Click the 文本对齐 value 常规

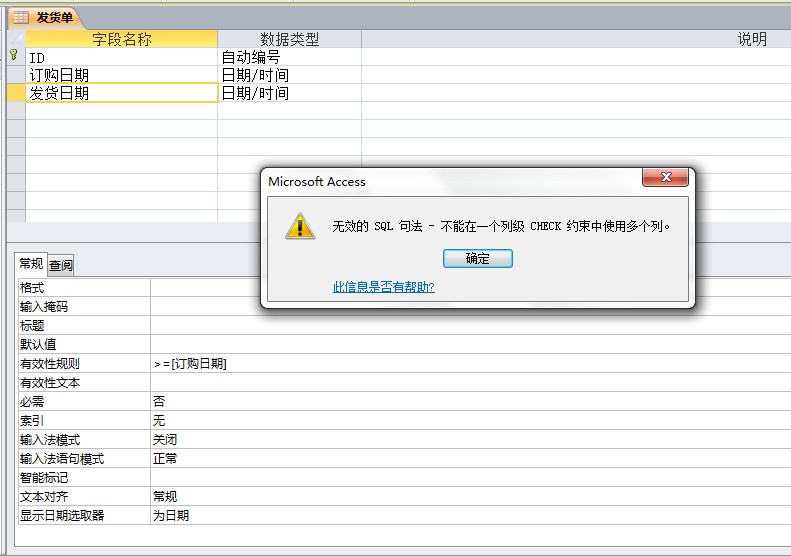point(471,496)
